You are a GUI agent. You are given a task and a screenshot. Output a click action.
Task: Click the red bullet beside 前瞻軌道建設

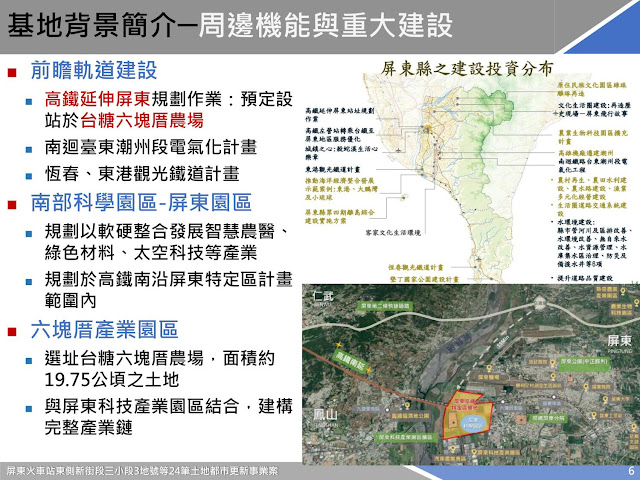(x=12, y=73)
